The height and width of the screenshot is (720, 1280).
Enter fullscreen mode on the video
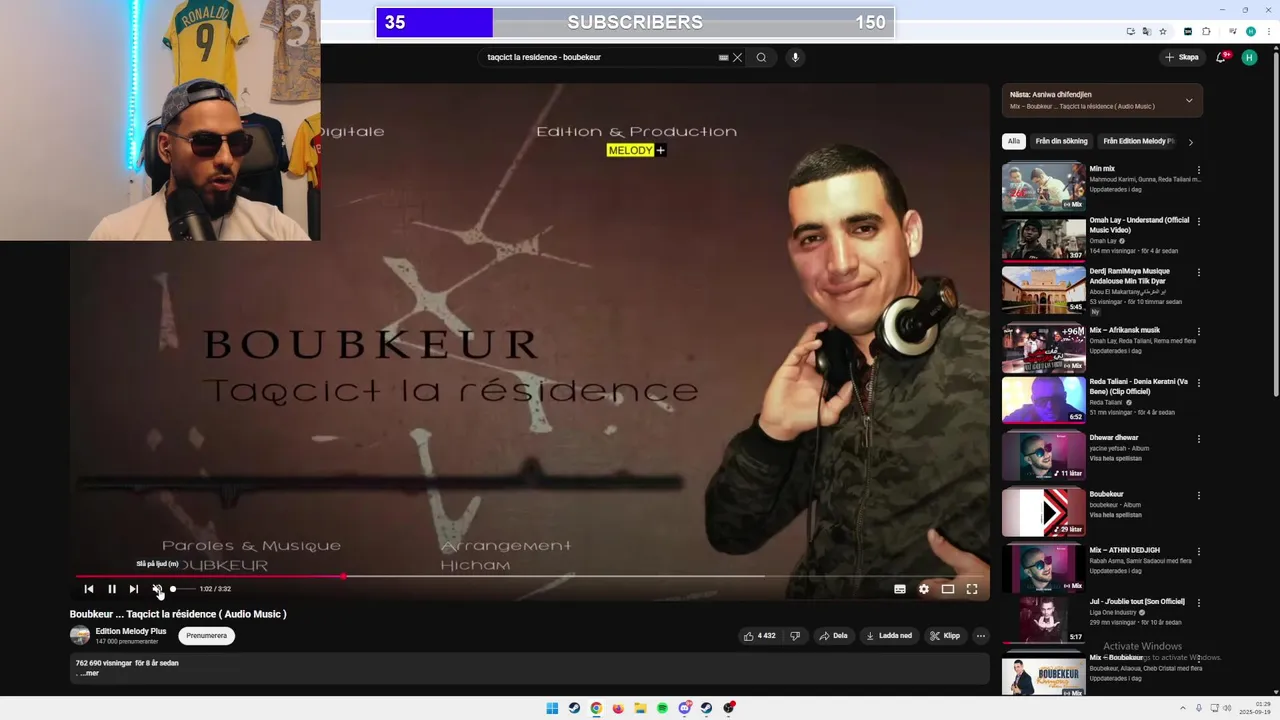972,589
